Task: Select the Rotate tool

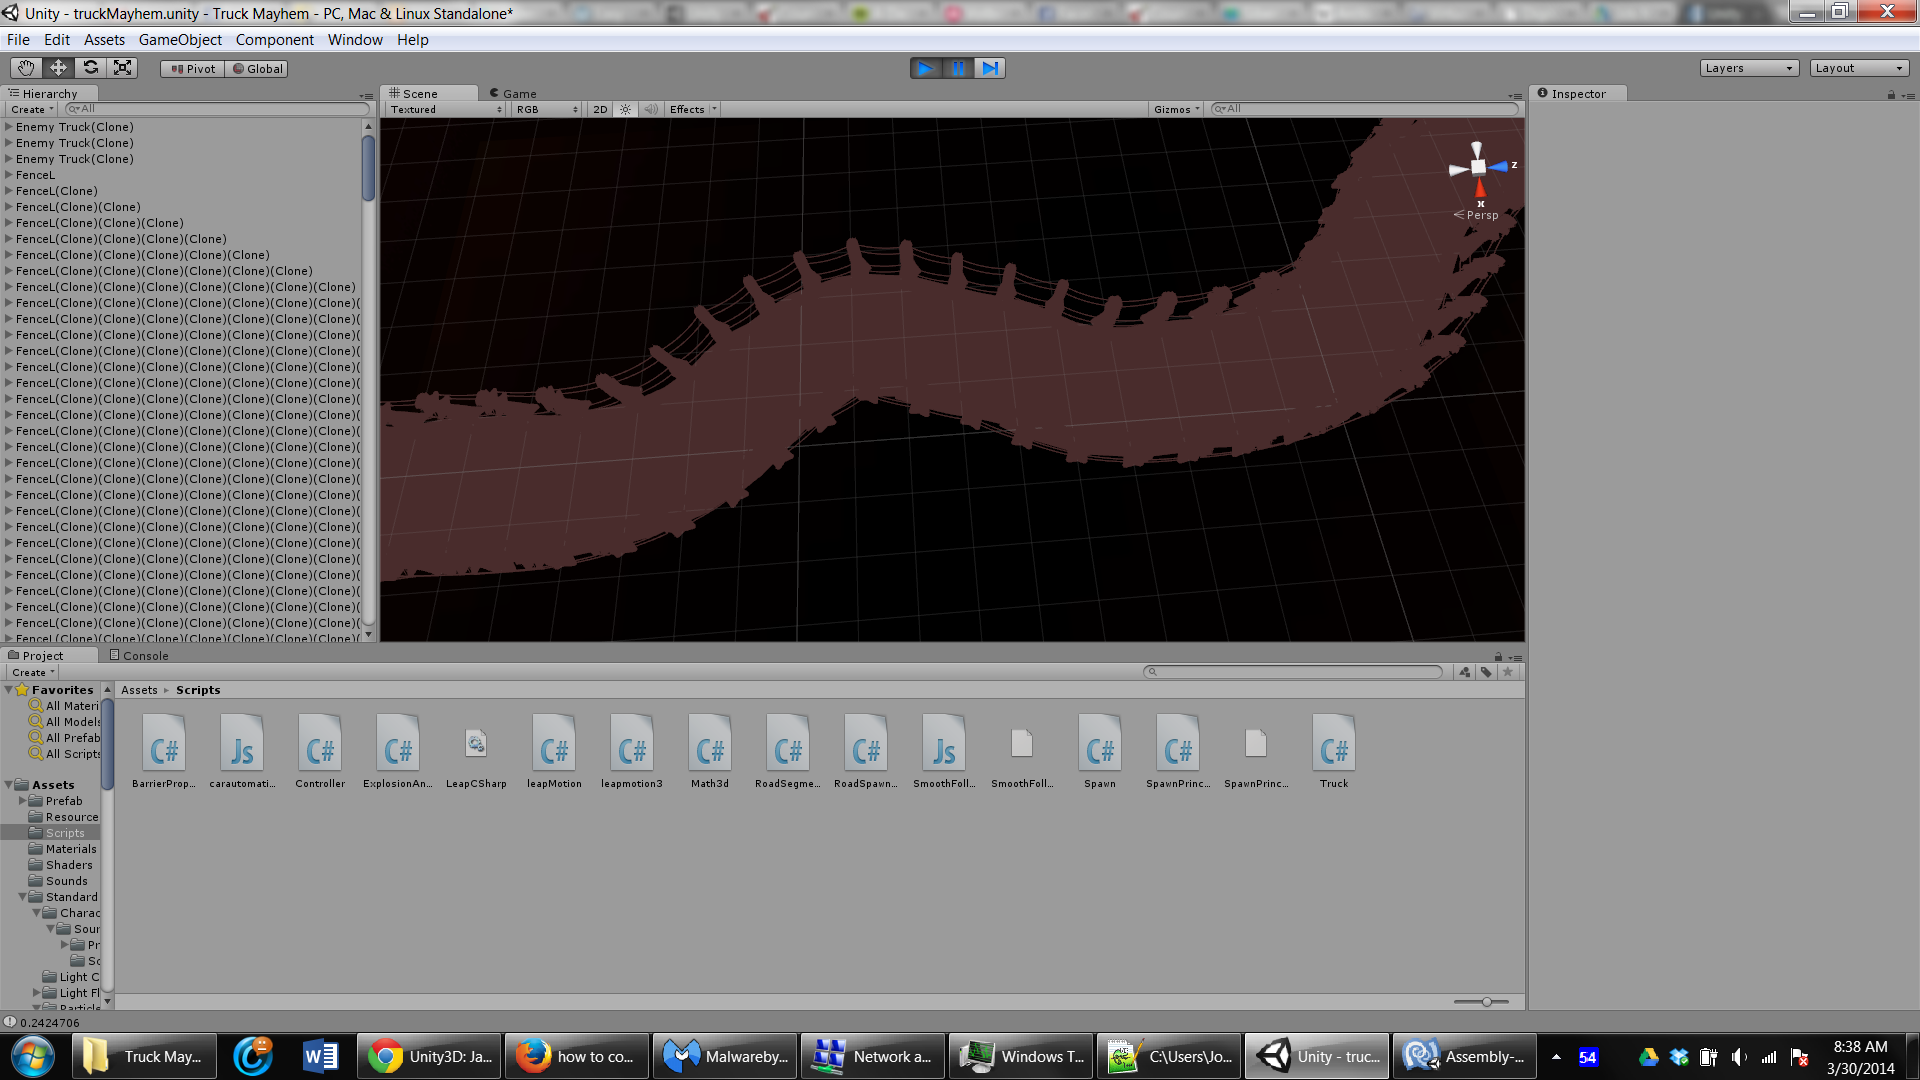Action: coord(91,68)
